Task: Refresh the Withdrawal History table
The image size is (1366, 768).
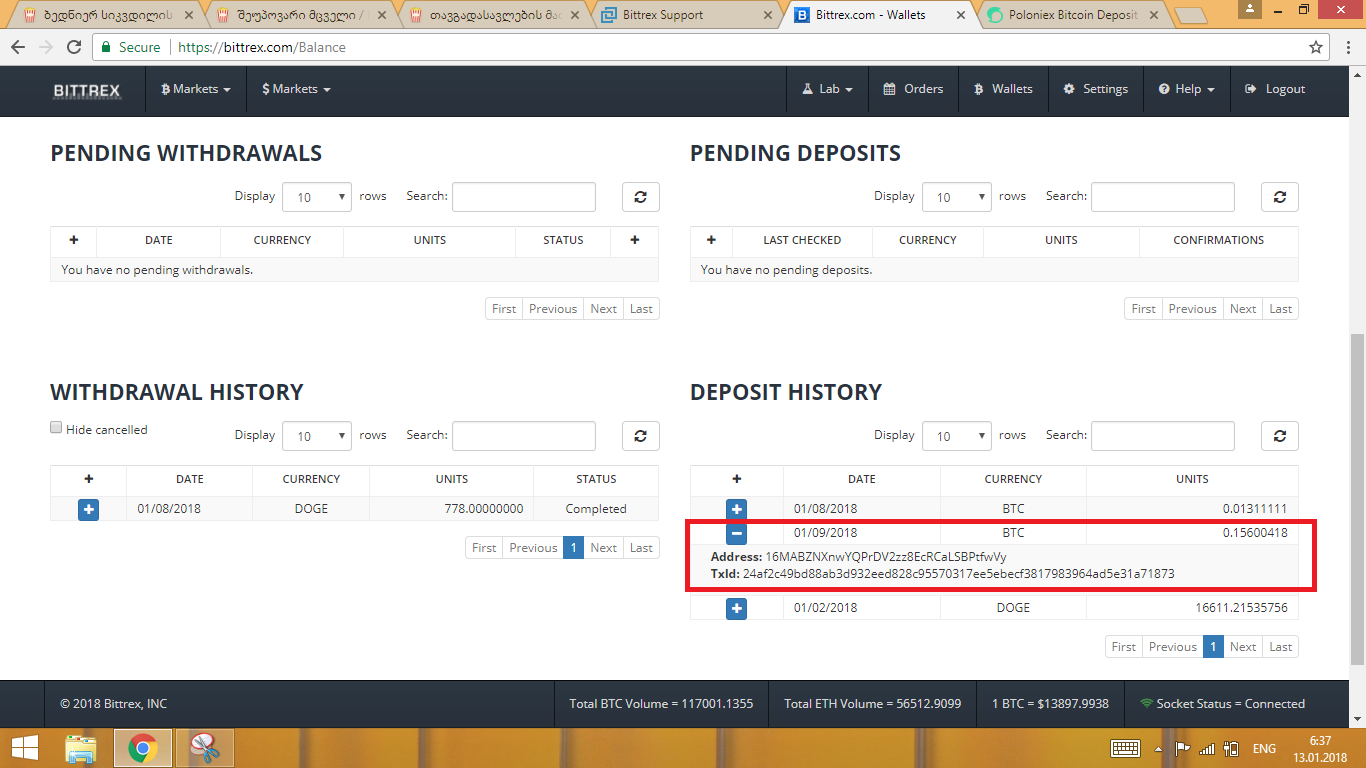Action: 641,436
